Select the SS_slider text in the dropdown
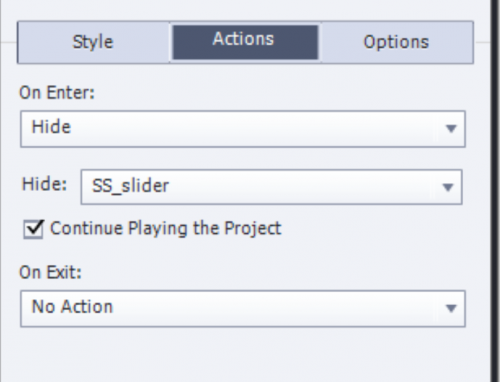Screen dimensions: 500x382 130,186
